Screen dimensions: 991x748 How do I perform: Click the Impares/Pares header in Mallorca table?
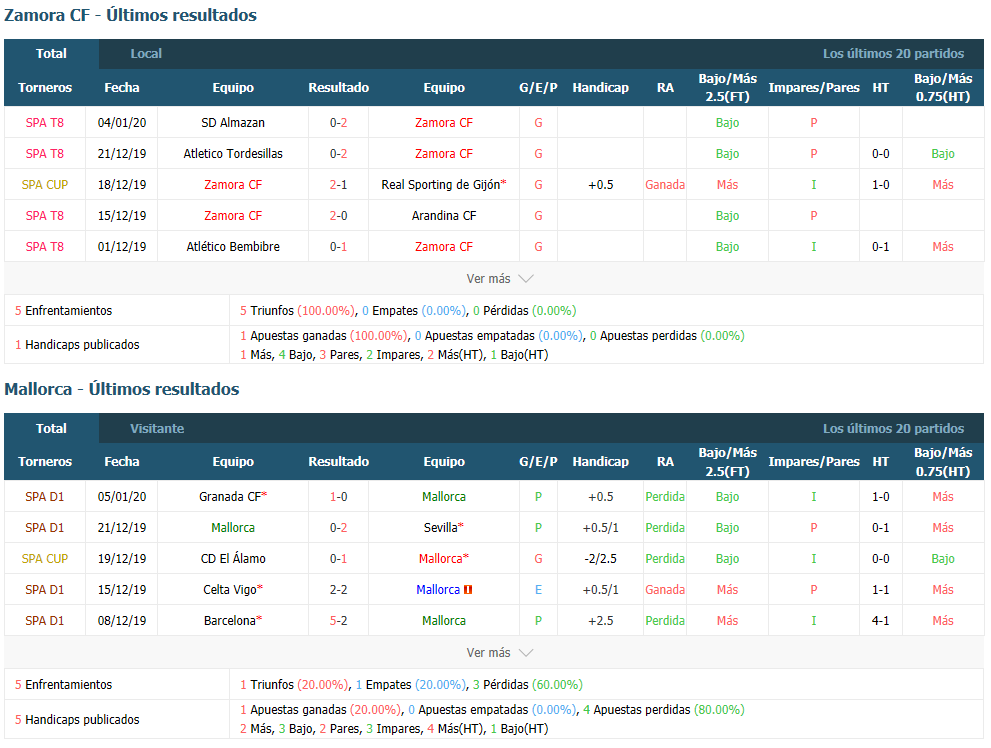[814, 462]
